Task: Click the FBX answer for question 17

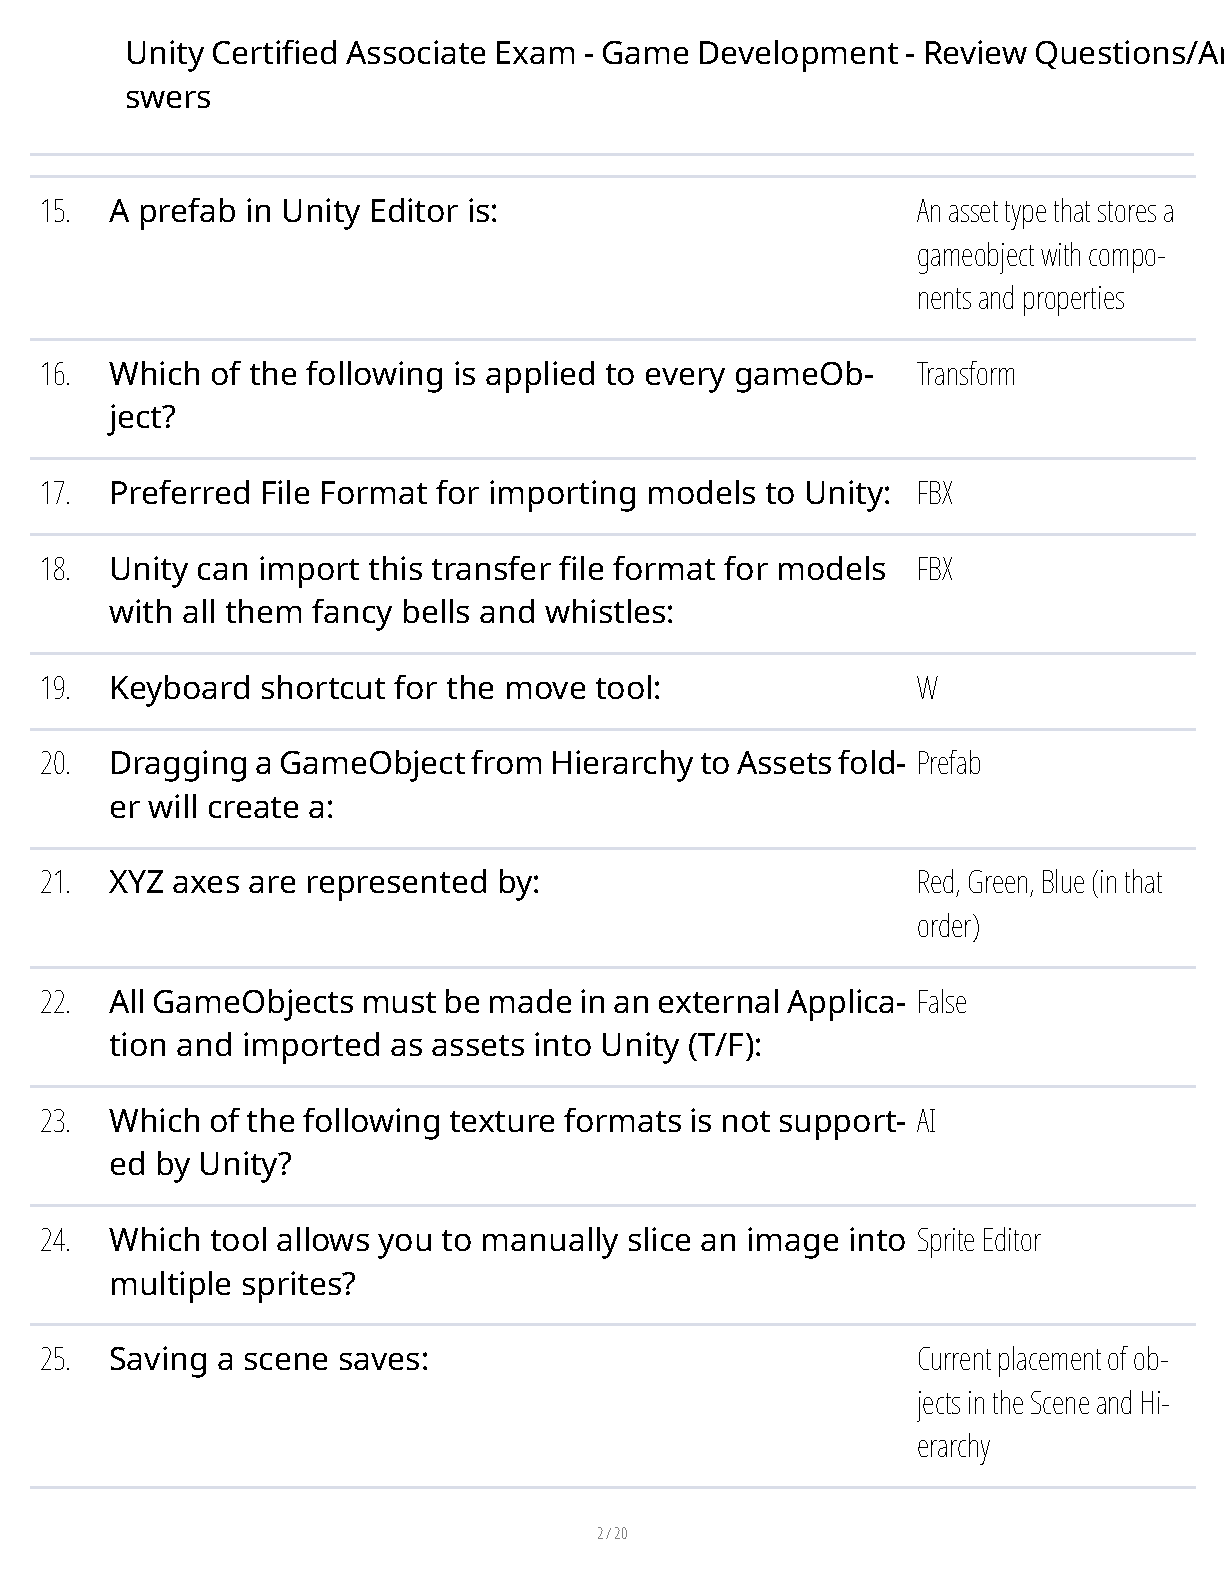Action: 934,494
